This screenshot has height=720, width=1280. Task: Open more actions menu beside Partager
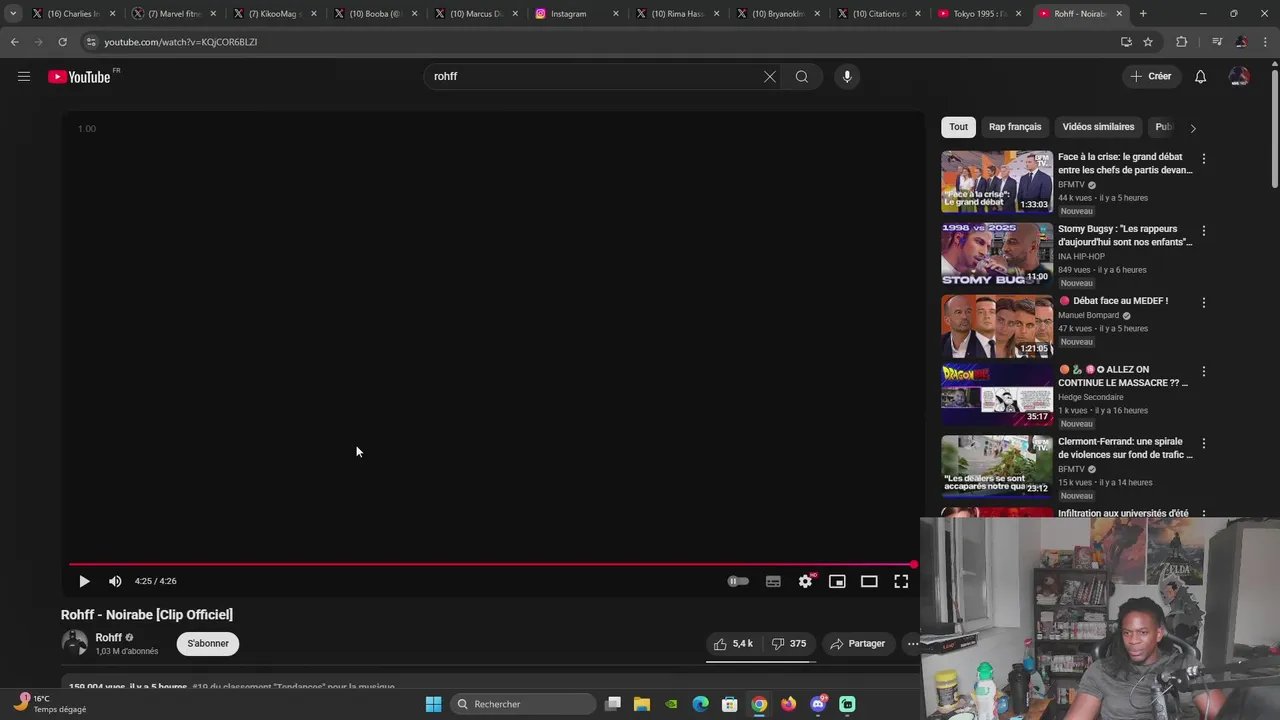(x=912, y=643)
